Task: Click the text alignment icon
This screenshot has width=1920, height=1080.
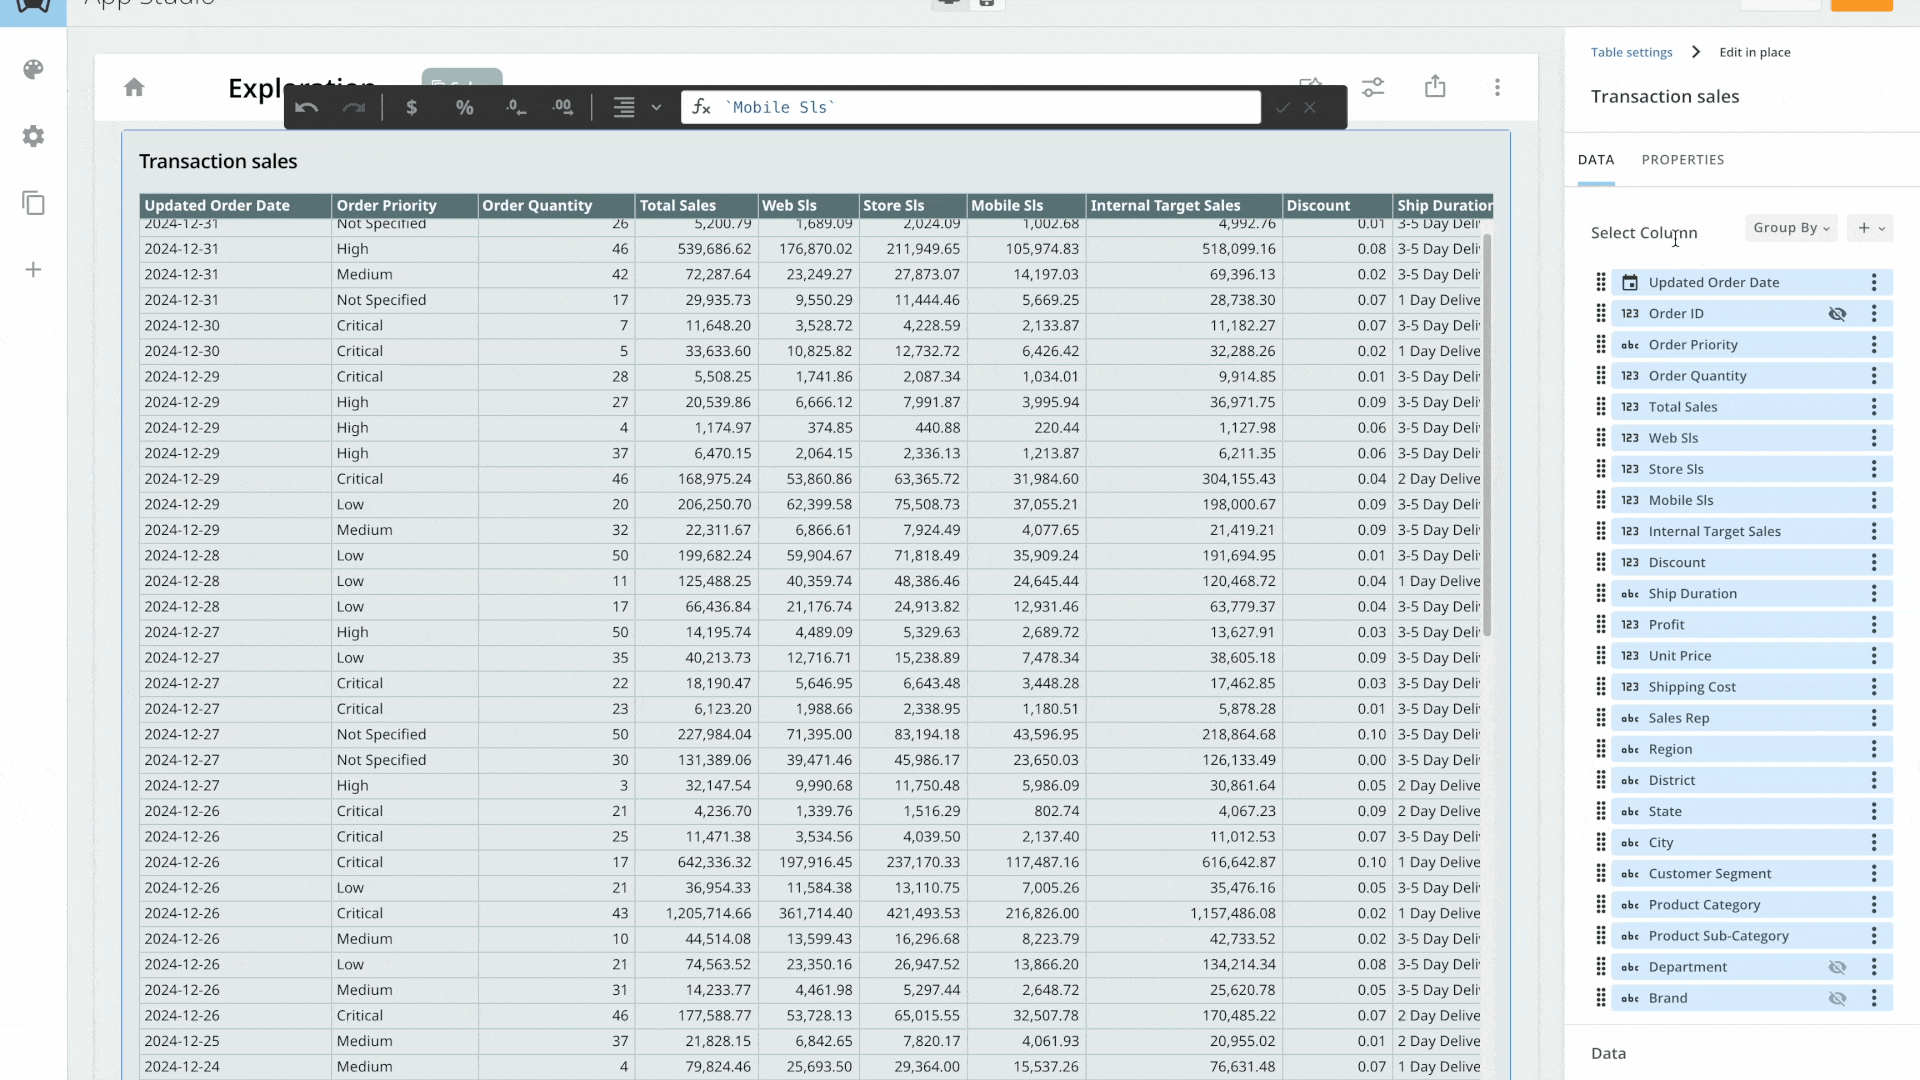Action: [624, 107]
